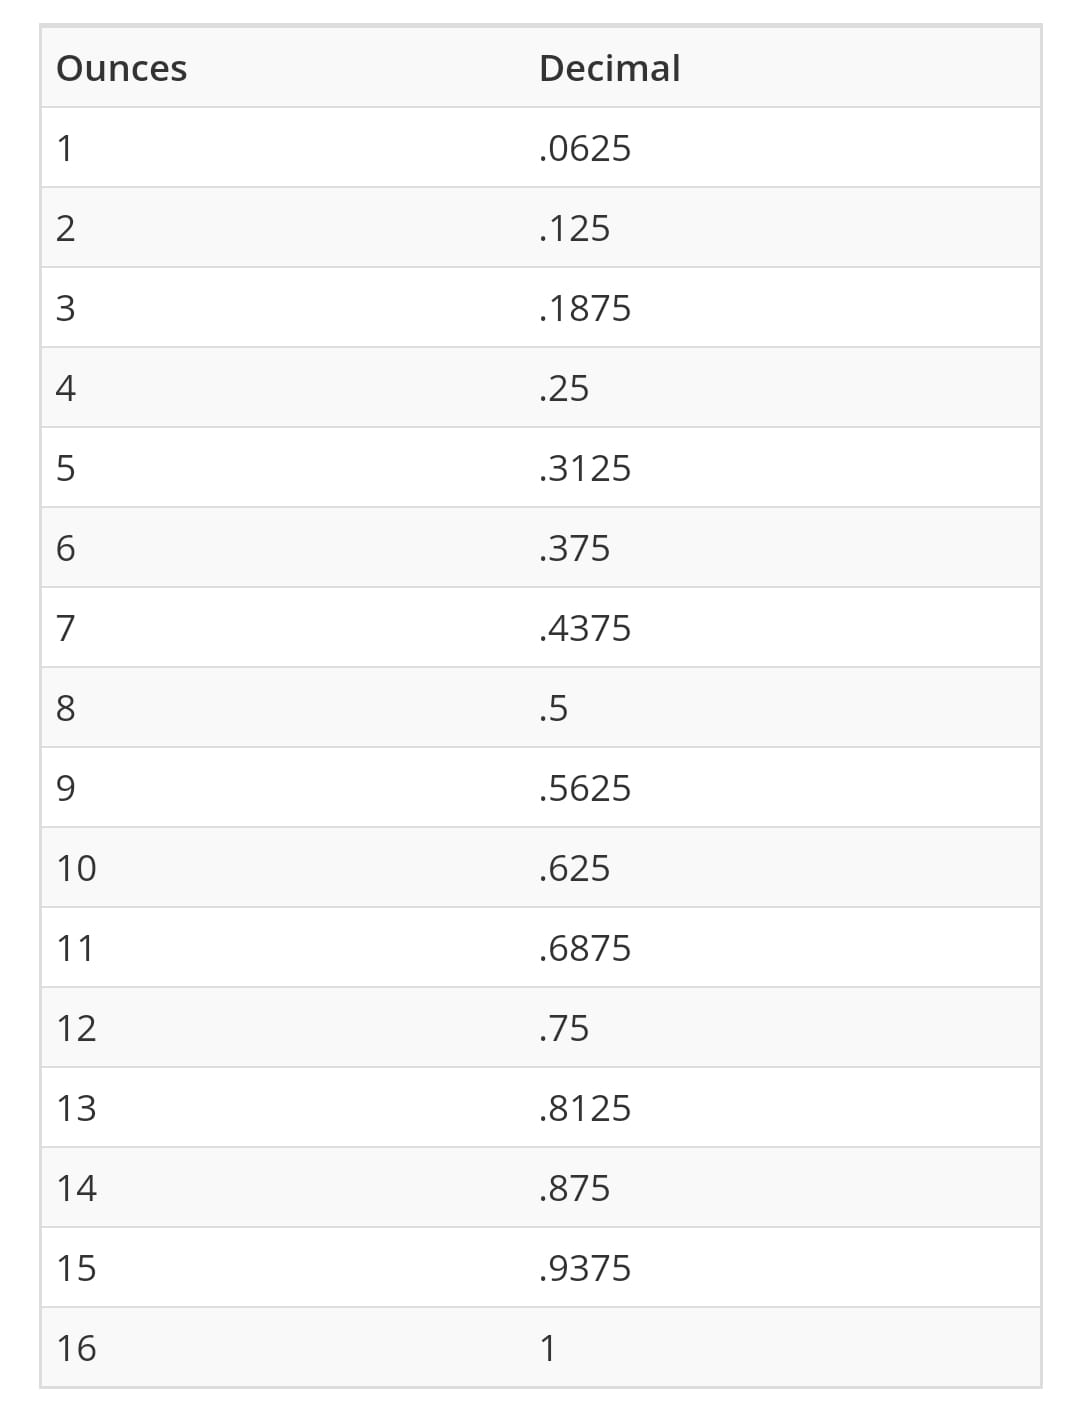
Task: Click the .75 decimal value
Action: click(x=564, y=1028)
